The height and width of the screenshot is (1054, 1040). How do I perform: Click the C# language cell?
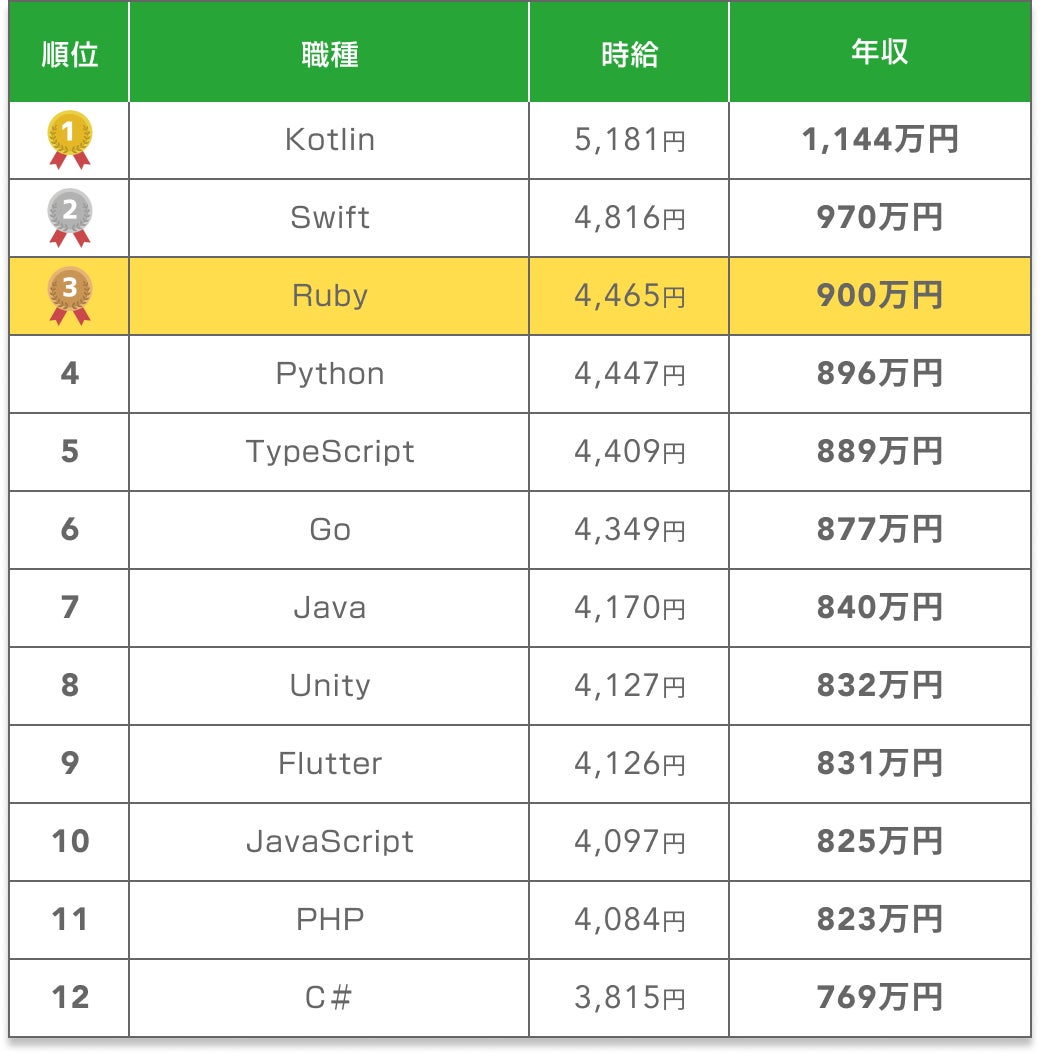(329, 997)
